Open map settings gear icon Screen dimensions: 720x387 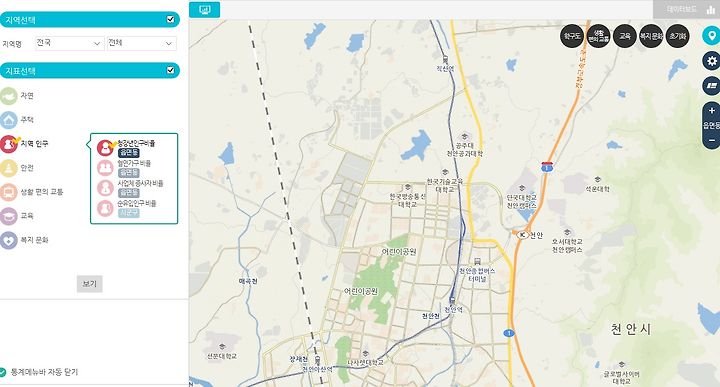click(711, 61)
